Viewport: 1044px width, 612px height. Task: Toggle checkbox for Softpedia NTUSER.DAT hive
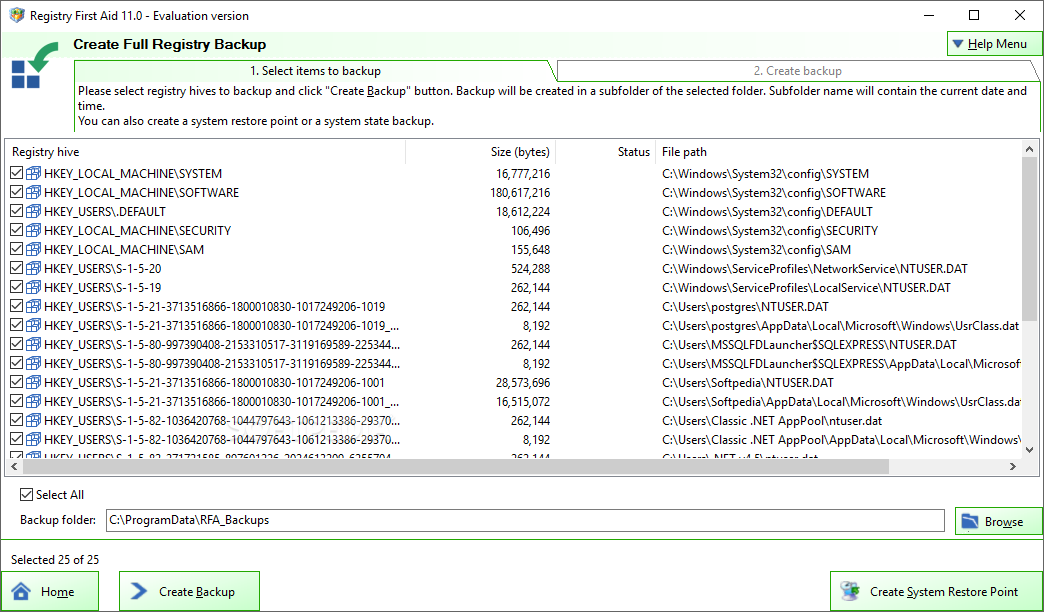click(17, 382)
